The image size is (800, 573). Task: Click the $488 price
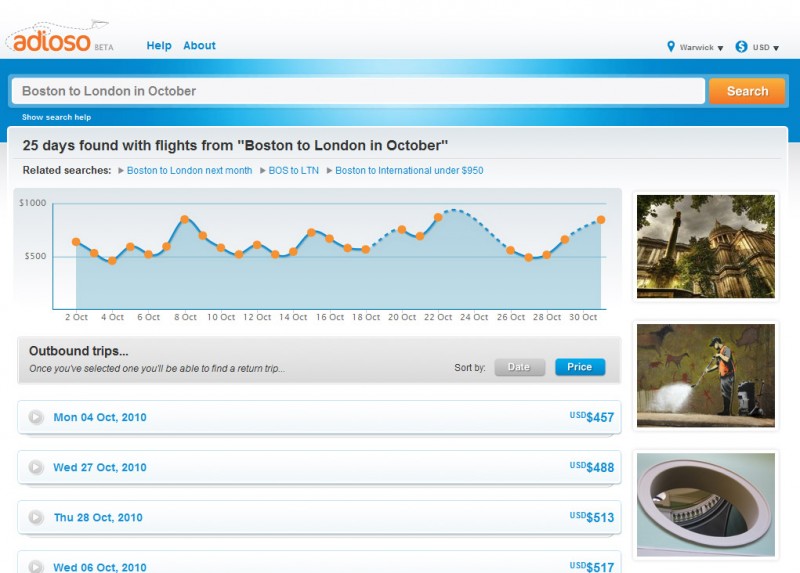[592, 467]
